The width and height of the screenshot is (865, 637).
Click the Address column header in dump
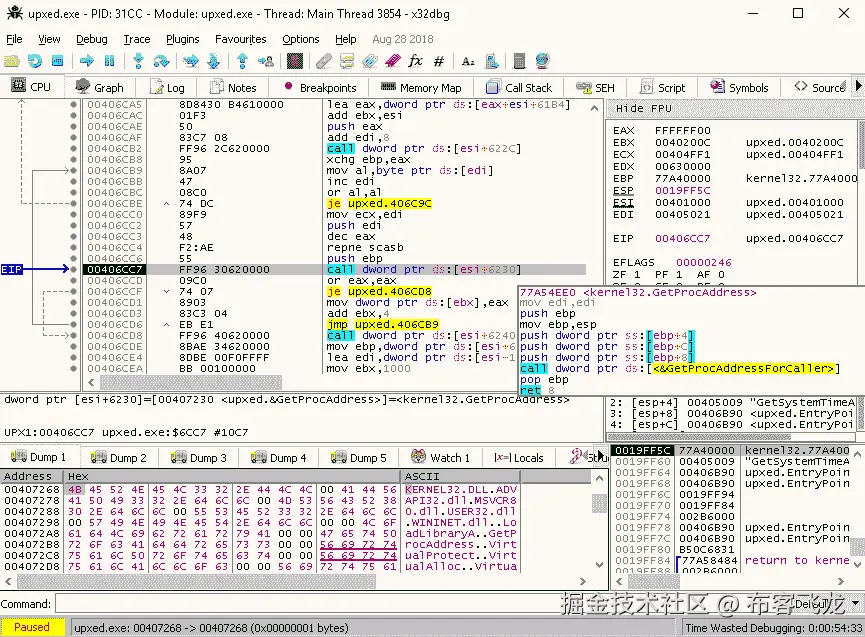(31, 476)
